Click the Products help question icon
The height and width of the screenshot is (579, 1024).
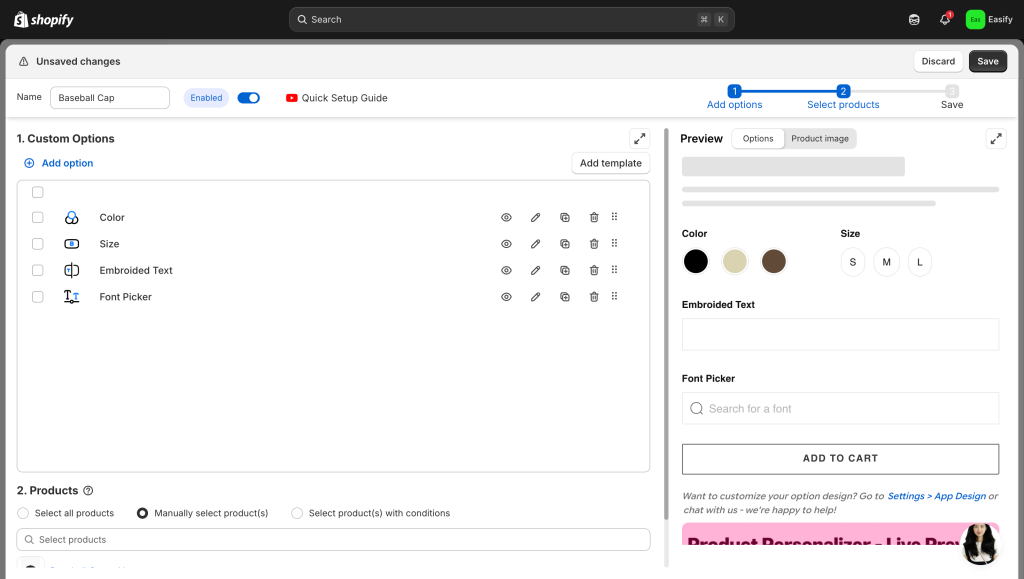click(x=88, y=491)
